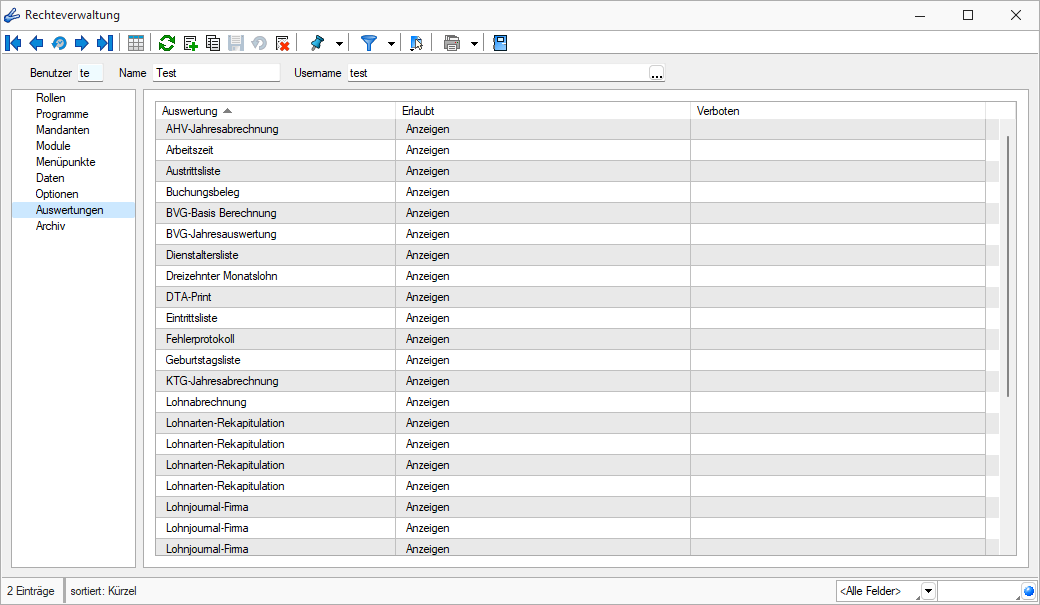Select Menüpunkte in the left list
The width and height of the screenshot is (1040, 605).
click(x=66, y=162)
